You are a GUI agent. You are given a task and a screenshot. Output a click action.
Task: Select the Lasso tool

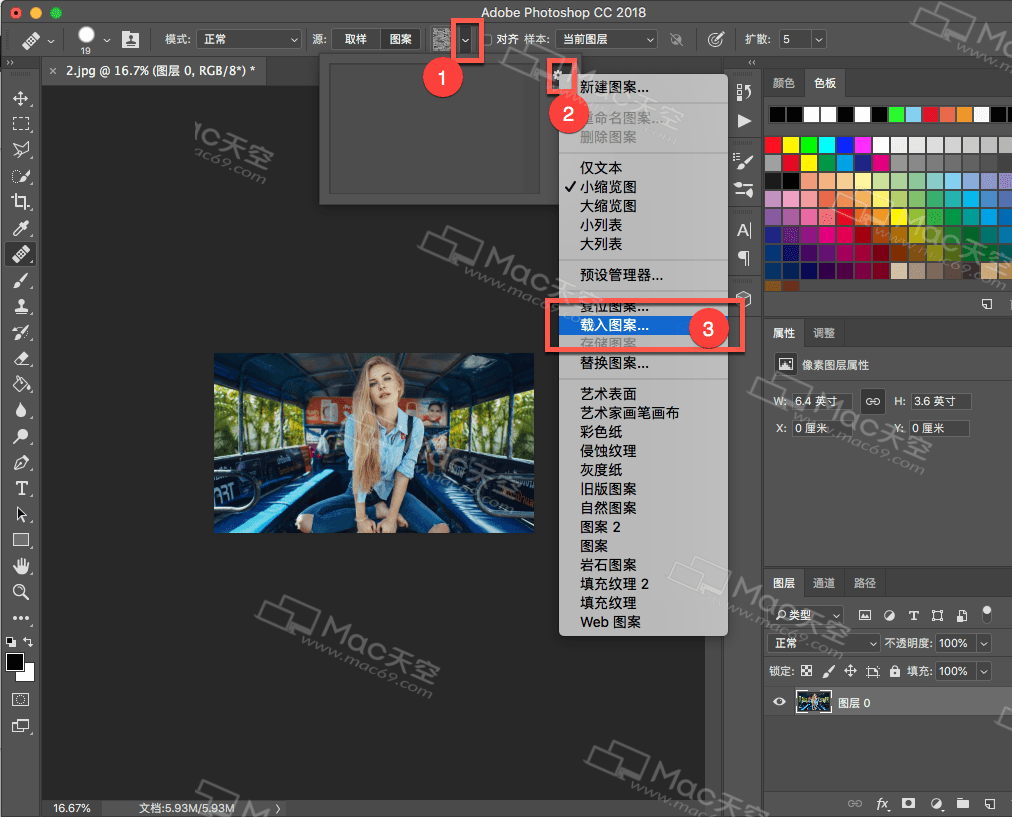coord(20,150)
